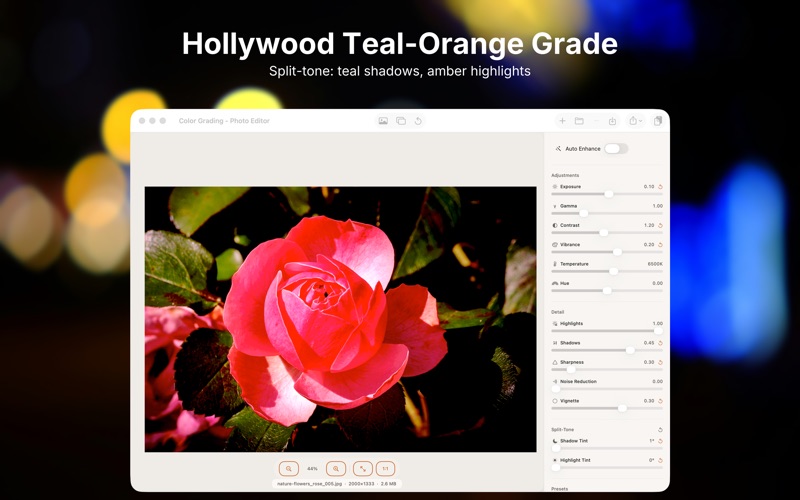Click the 1:1 actual size button
The width and height of the screenshot is (800, 500).
(x=385, y=468)
